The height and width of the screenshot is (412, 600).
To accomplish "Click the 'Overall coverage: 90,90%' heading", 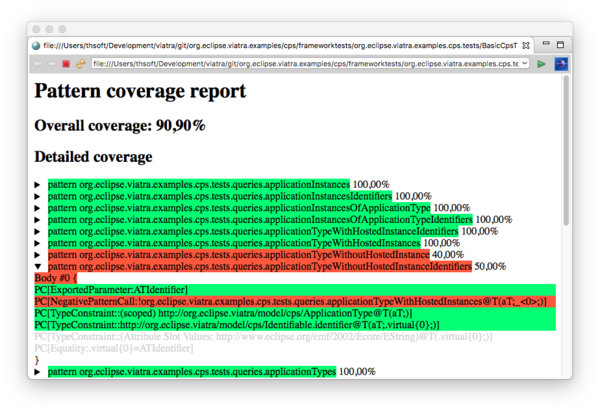I will click(x=120, y=125).
